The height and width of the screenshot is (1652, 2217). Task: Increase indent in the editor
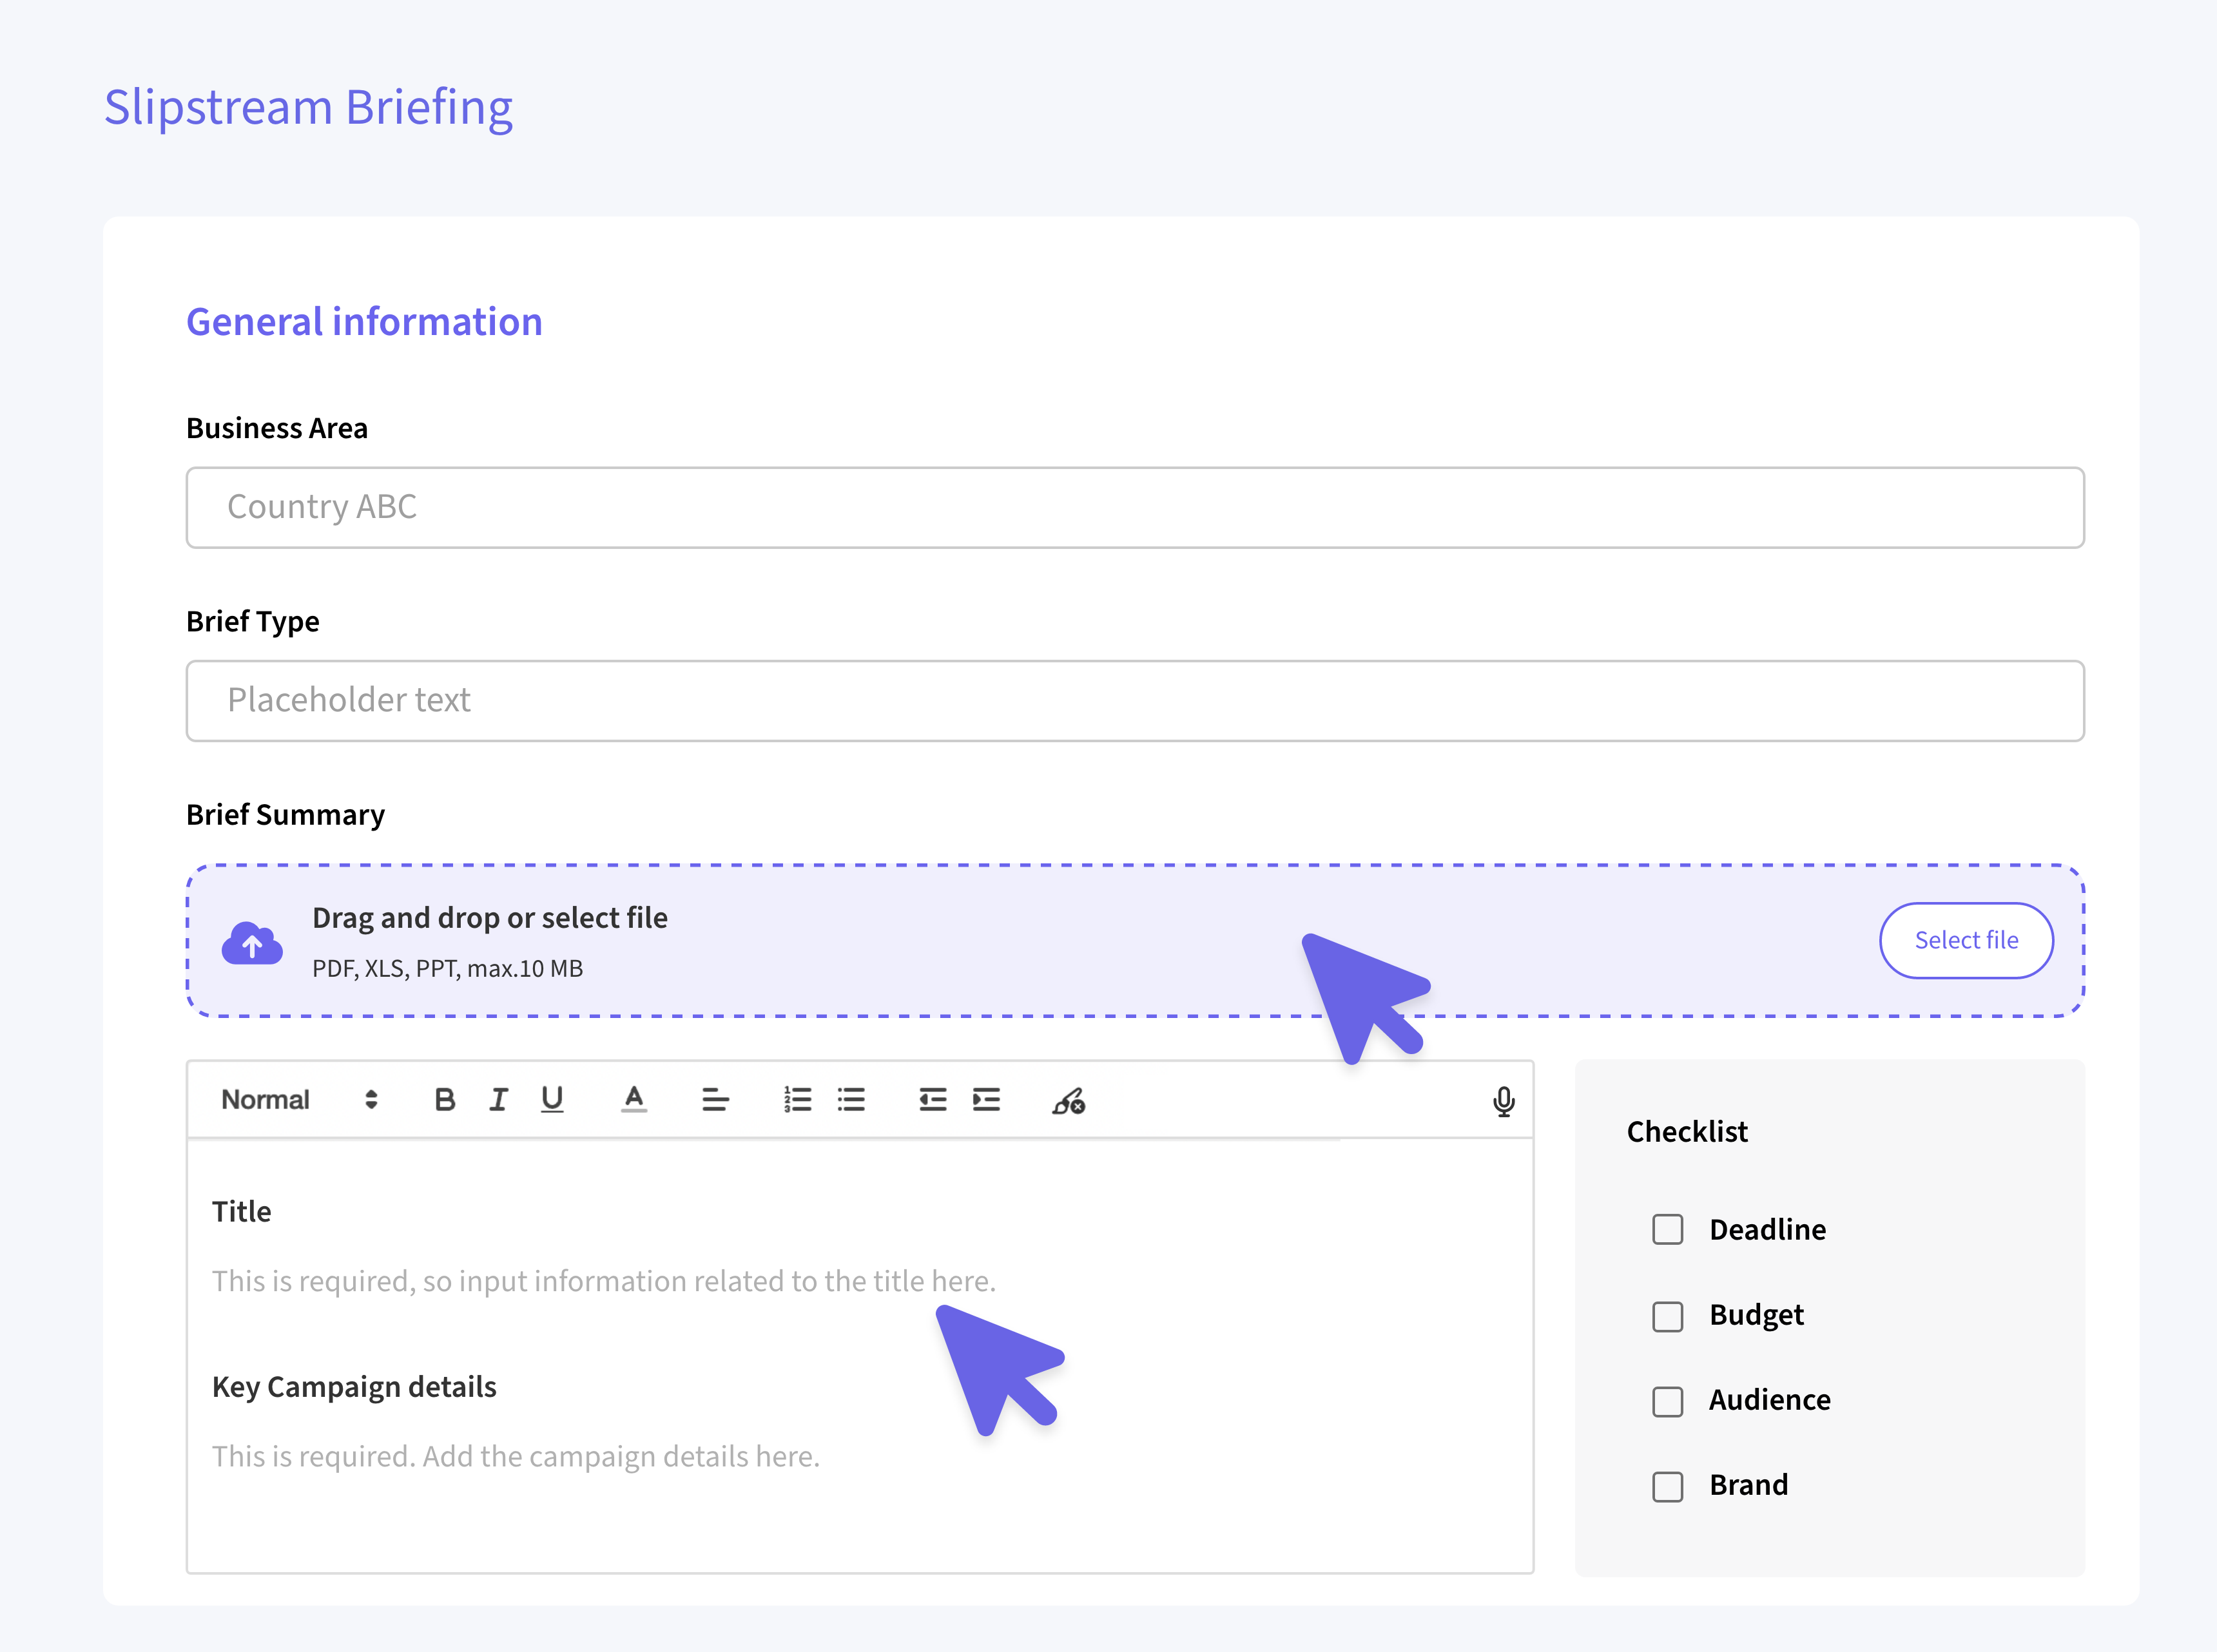click(986, 1100)
